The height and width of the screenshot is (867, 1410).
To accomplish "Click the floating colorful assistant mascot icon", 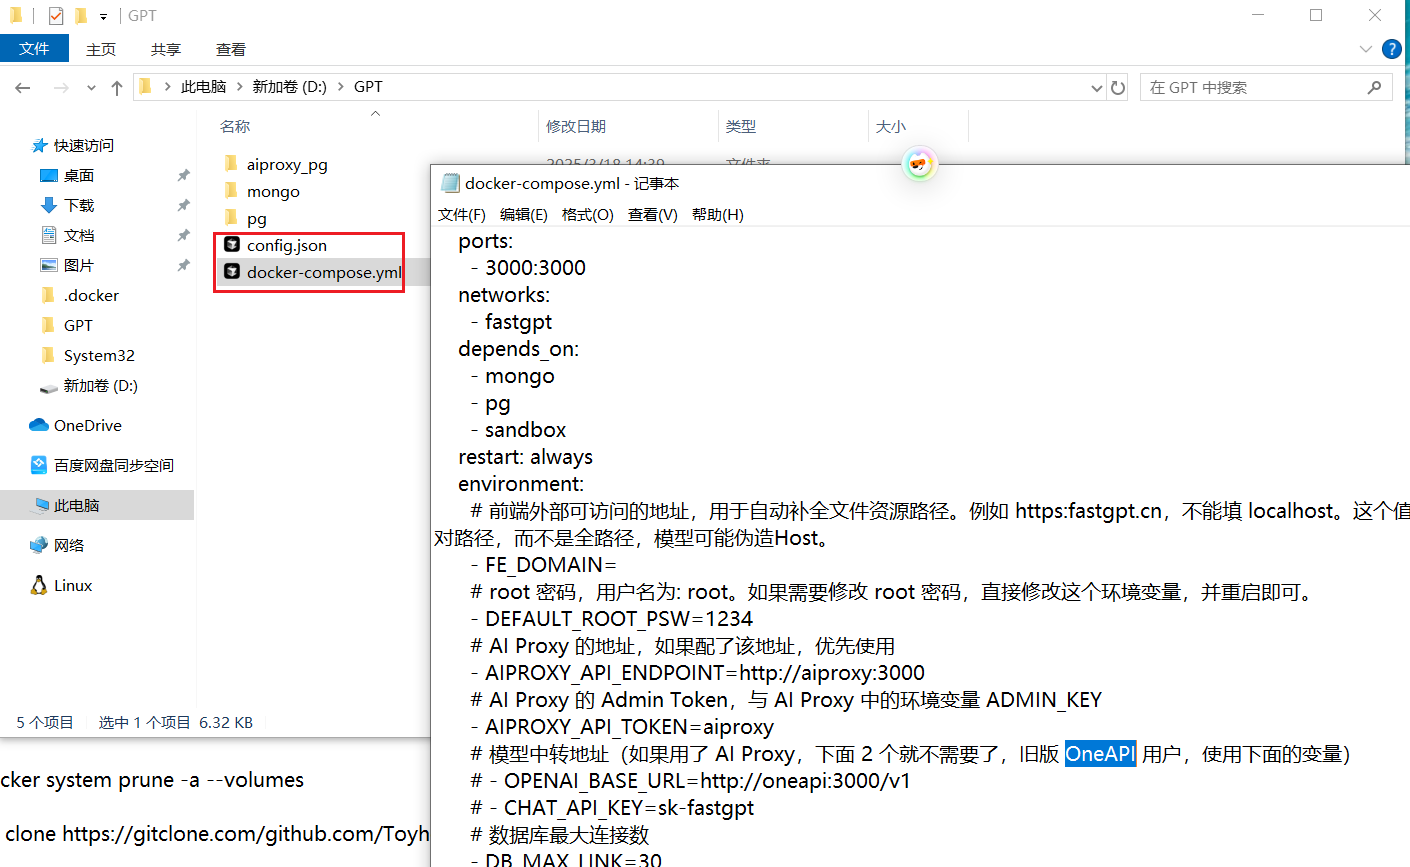I will pos(919,165).
